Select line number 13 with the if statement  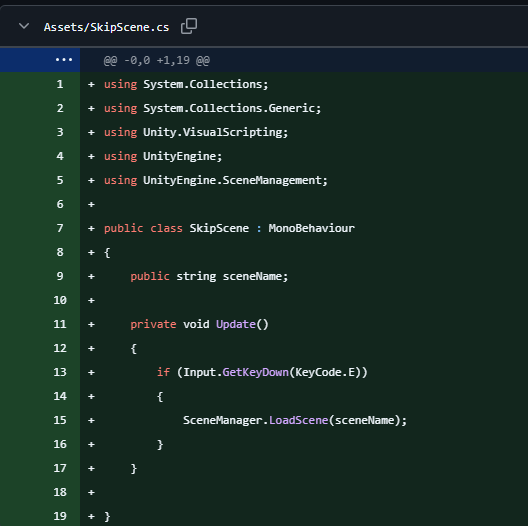(x=60, y=372)
